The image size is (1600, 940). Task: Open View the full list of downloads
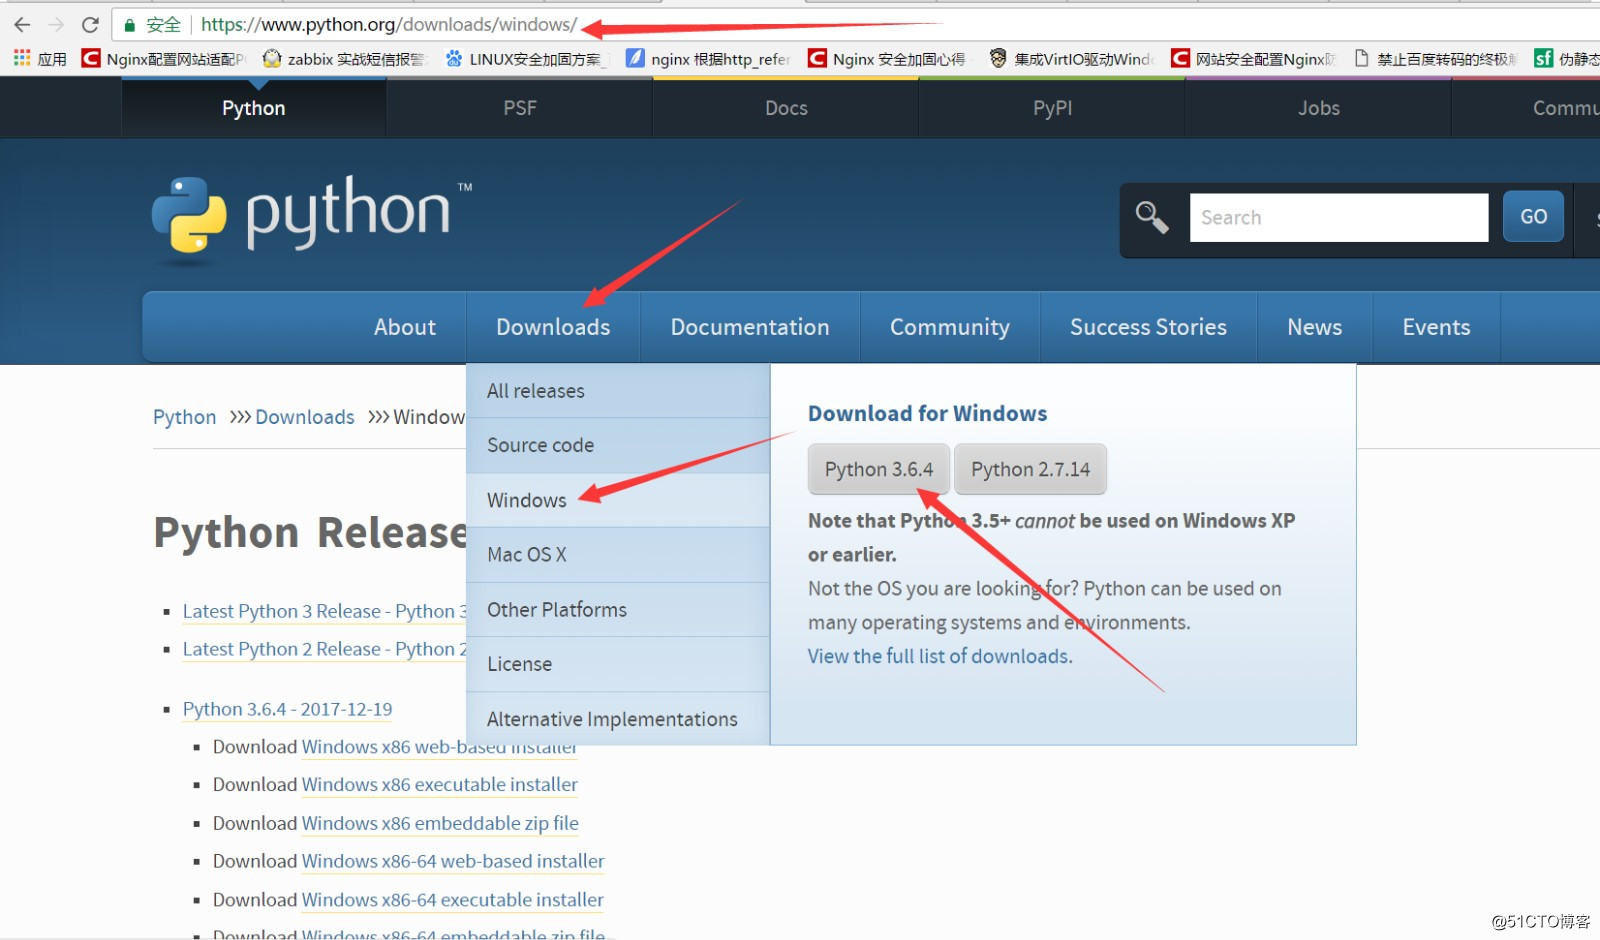pyautogui.click(x=940, y=656)
